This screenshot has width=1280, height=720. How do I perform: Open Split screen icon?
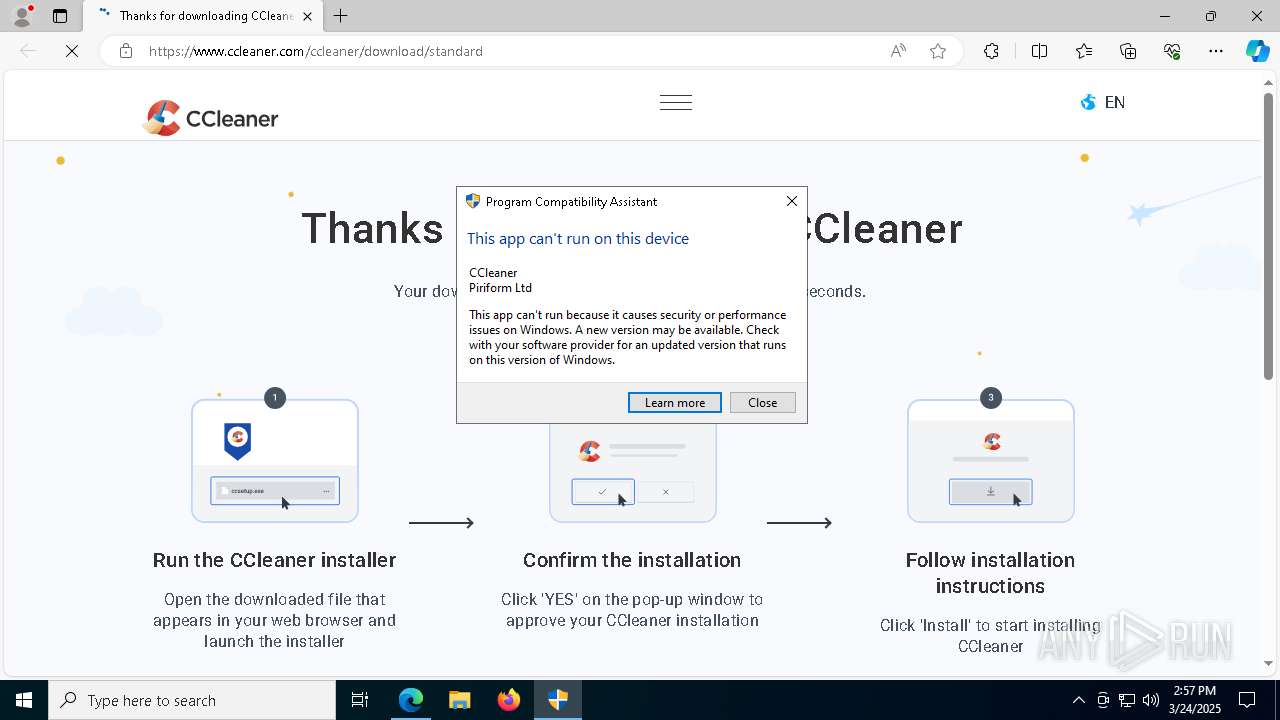pyautogui.click(x=1039, y=51)
